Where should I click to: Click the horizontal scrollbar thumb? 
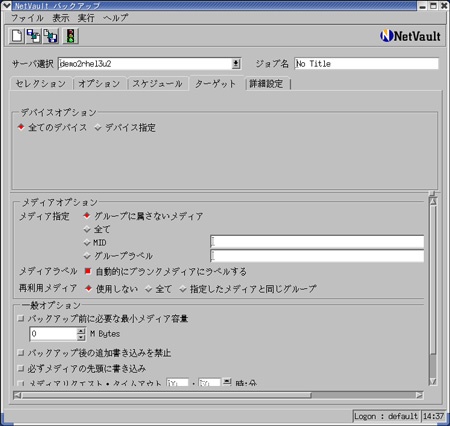coord(167,395)
